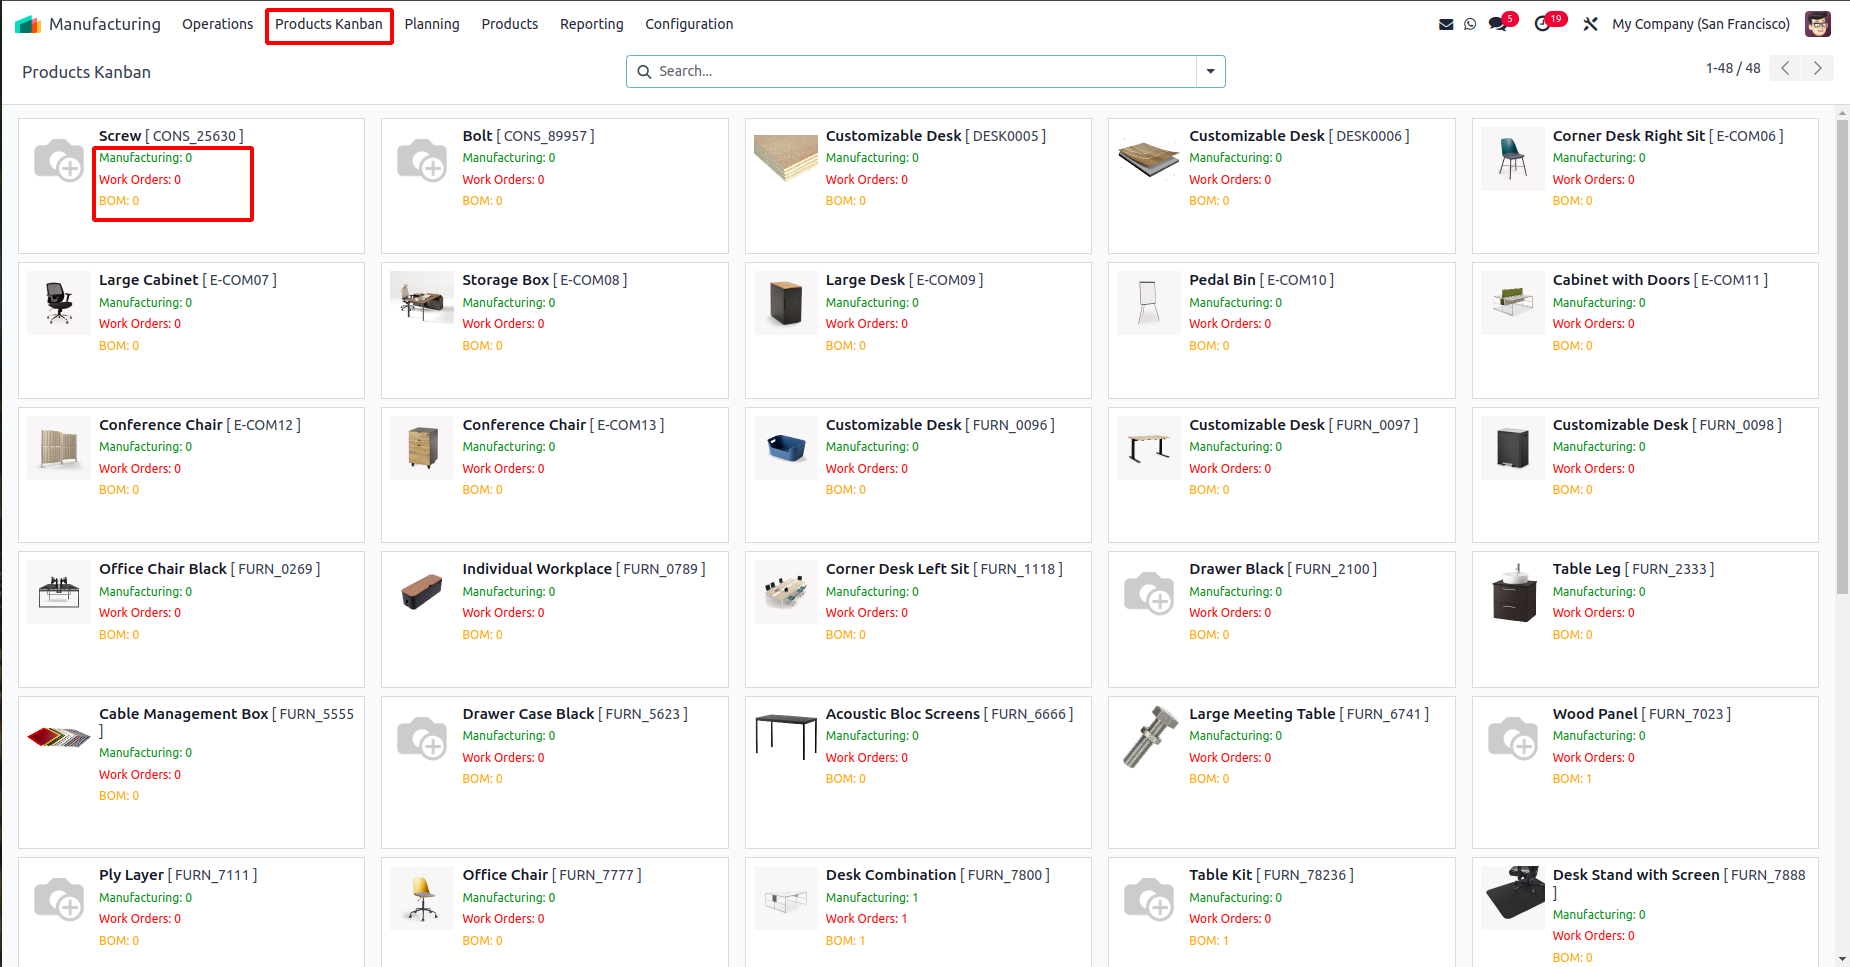
Task: Click "Manufacturing: 1" on Desk Combination card
Action: tap(872, 898)
